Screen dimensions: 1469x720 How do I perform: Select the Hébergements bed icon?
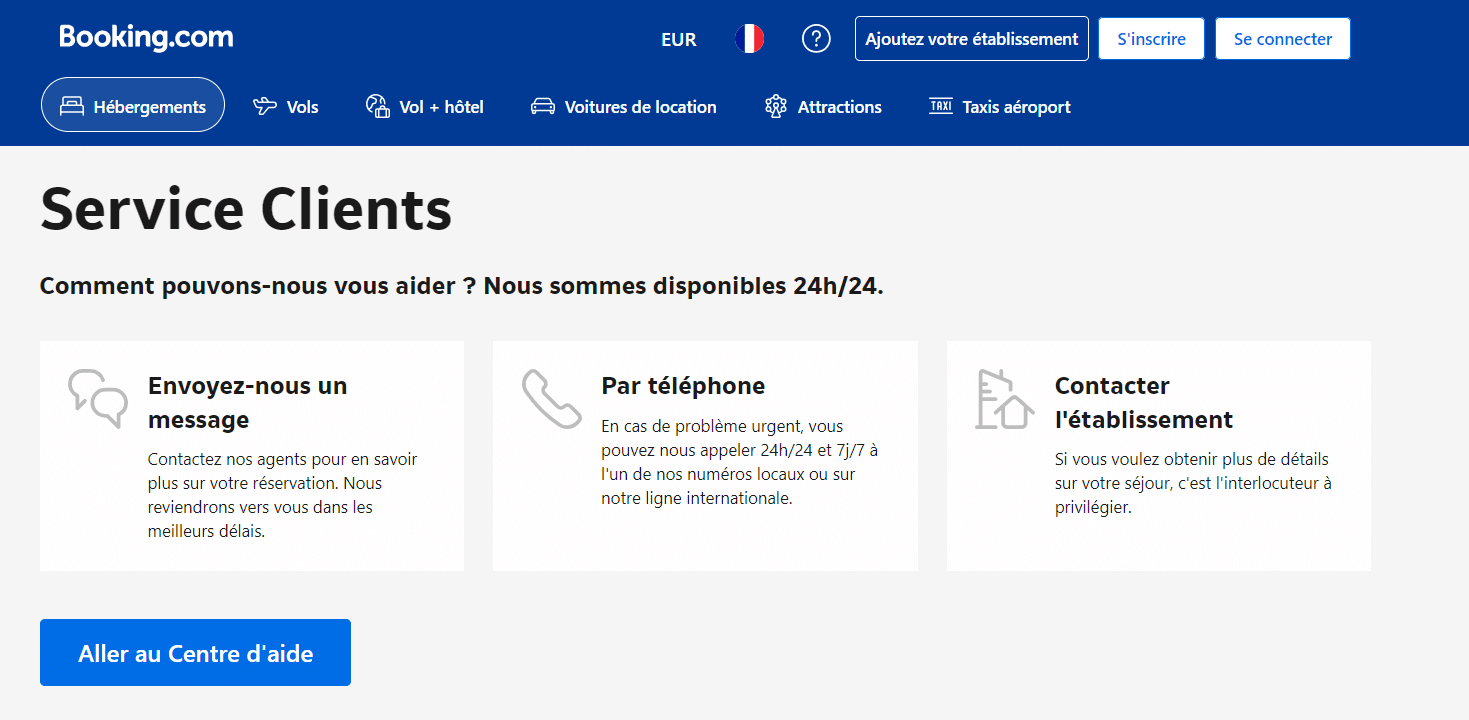click(x=71, y=104)
